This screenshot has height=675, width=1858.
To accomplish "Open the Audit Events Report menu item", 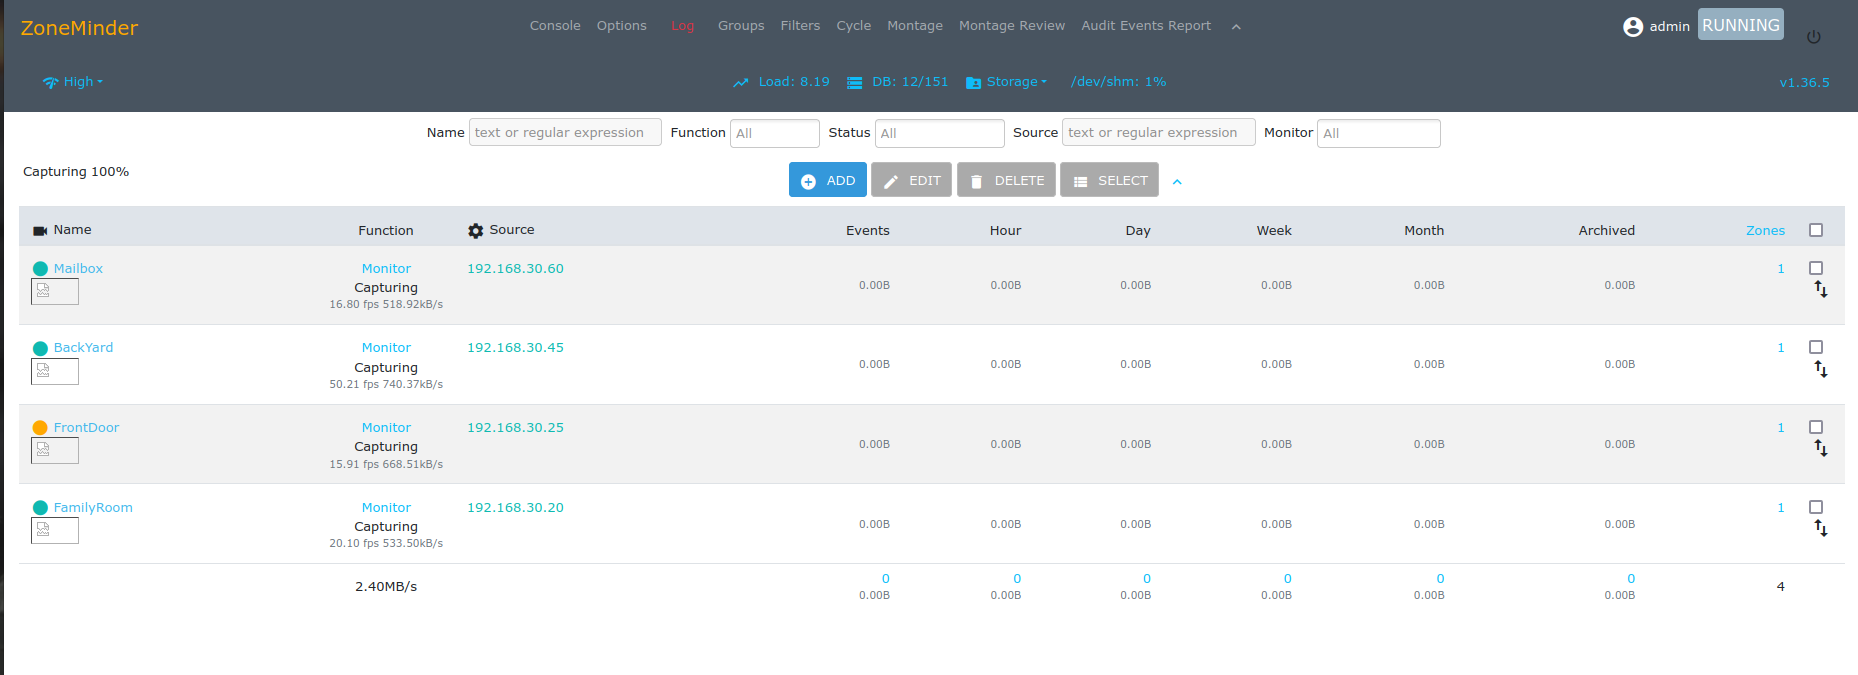I will [x=1146, y=26].
